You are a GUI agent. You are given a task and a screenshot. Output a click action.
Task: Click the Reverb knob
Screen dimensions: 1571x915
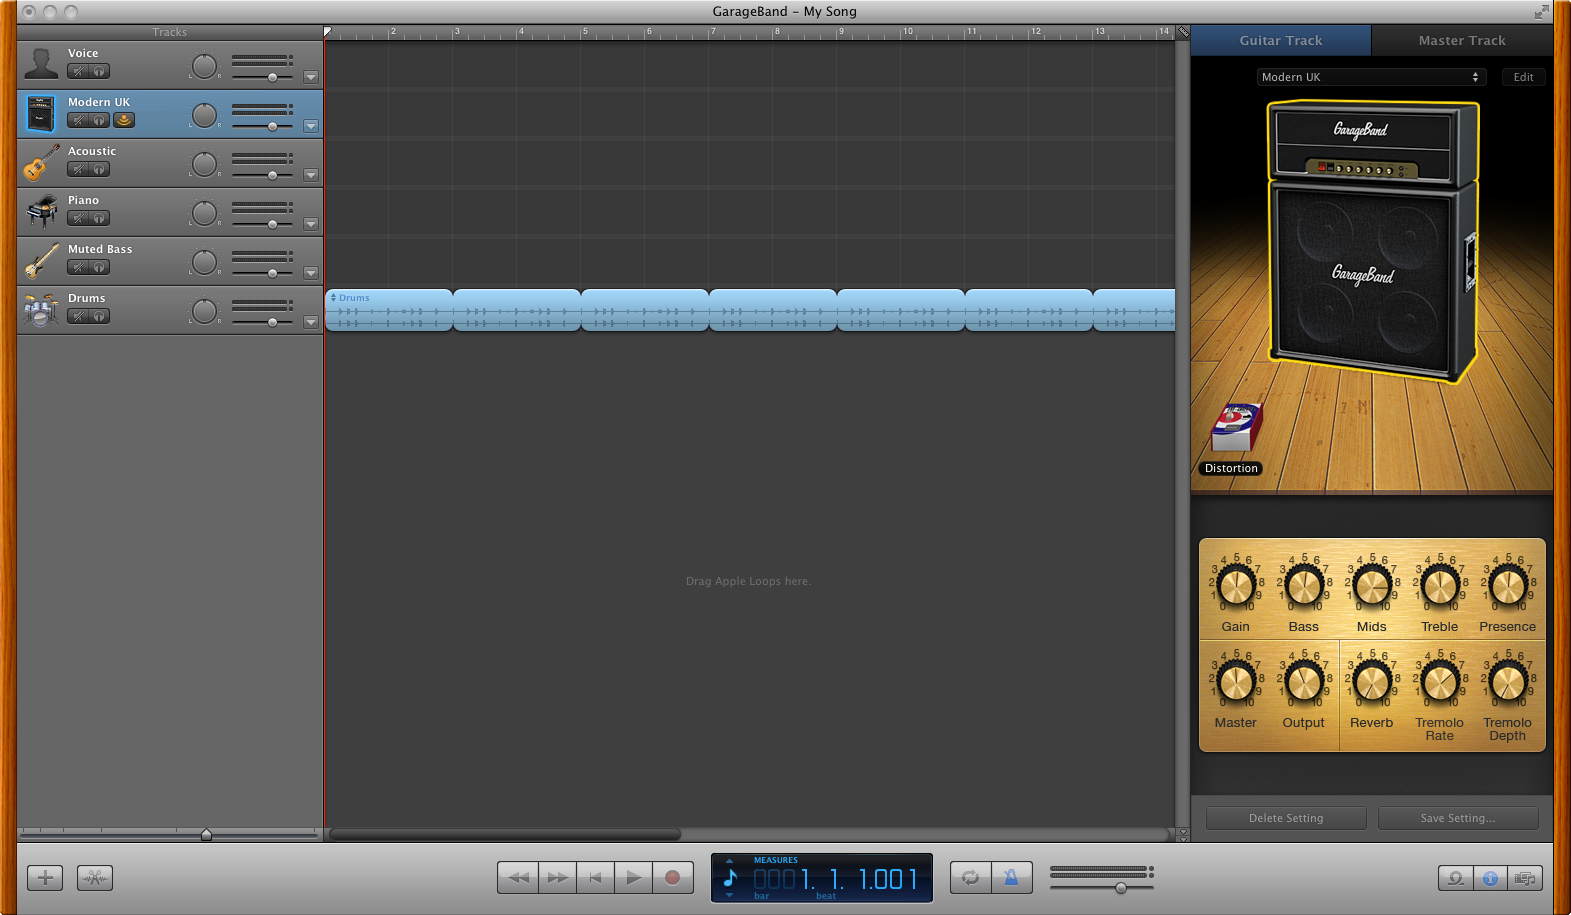(x=1372, y=682)
